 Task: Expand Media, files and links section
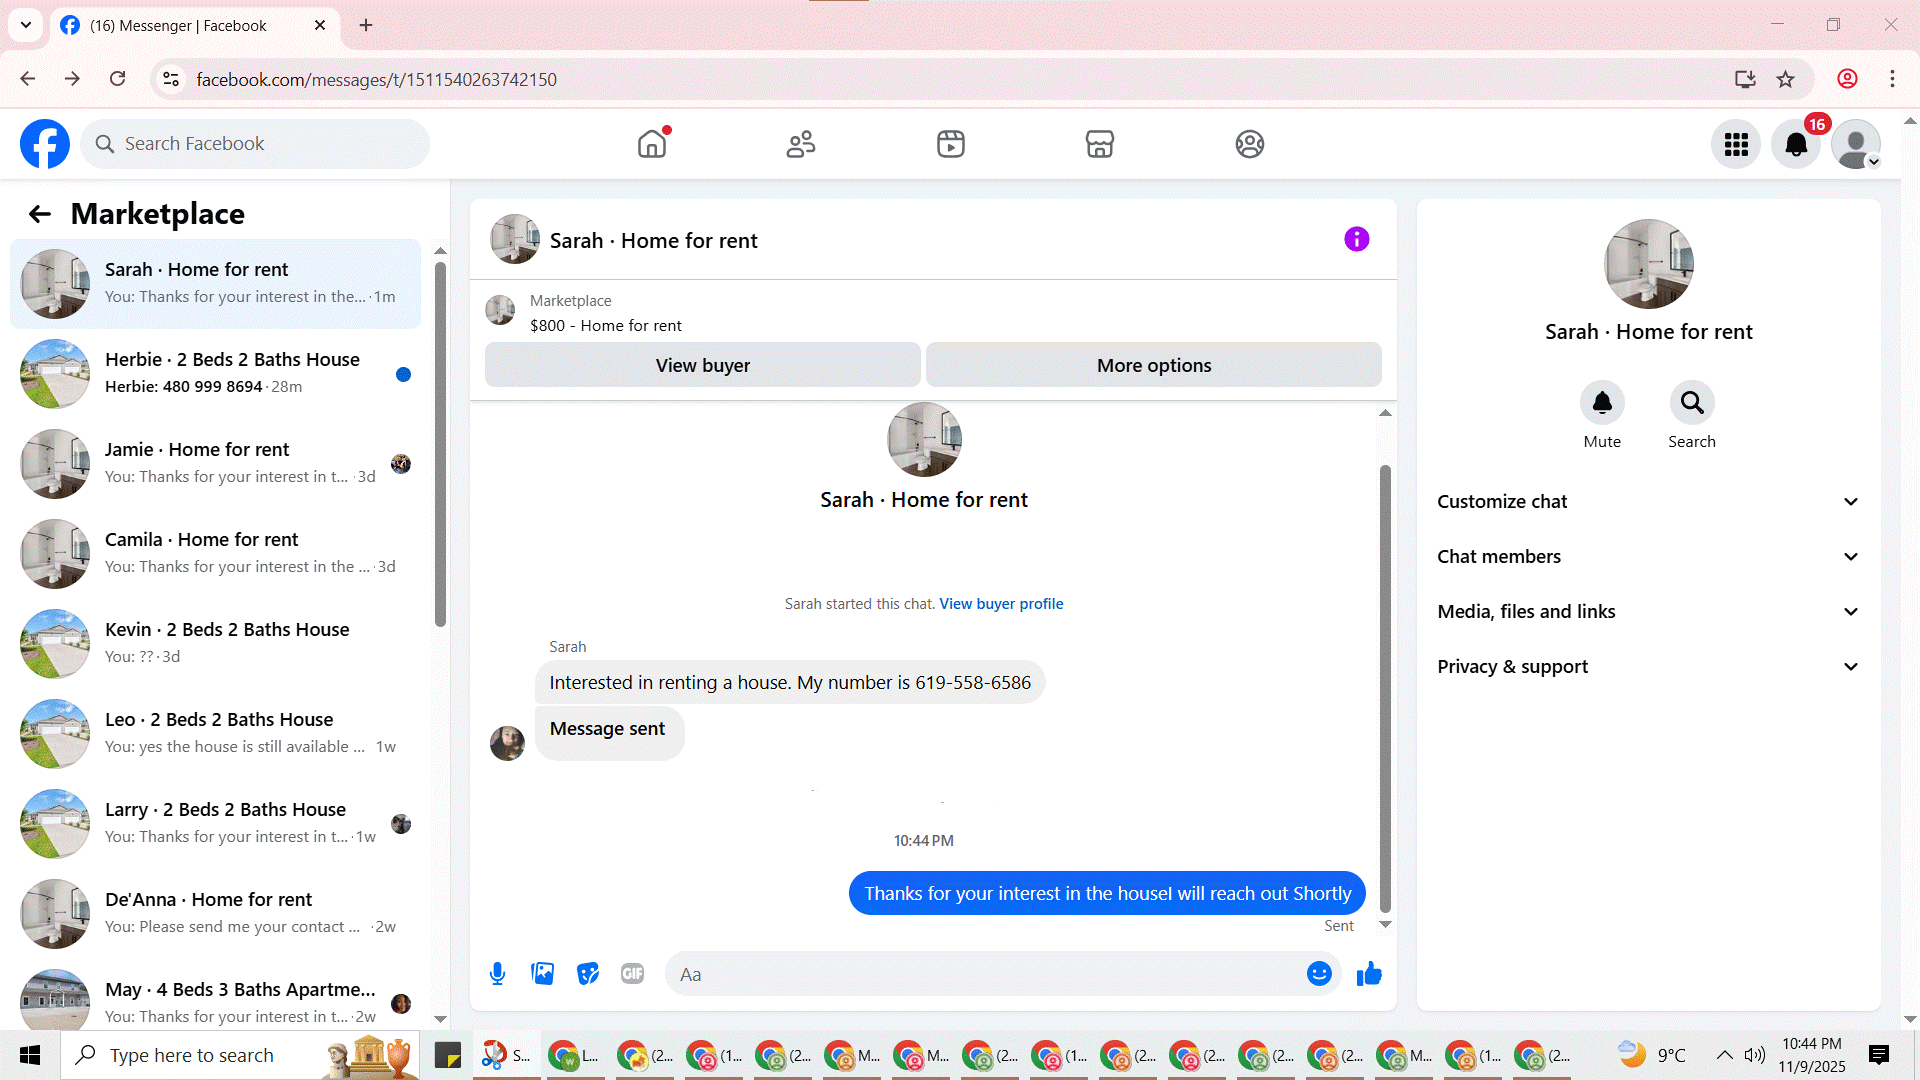point(1649,612)
